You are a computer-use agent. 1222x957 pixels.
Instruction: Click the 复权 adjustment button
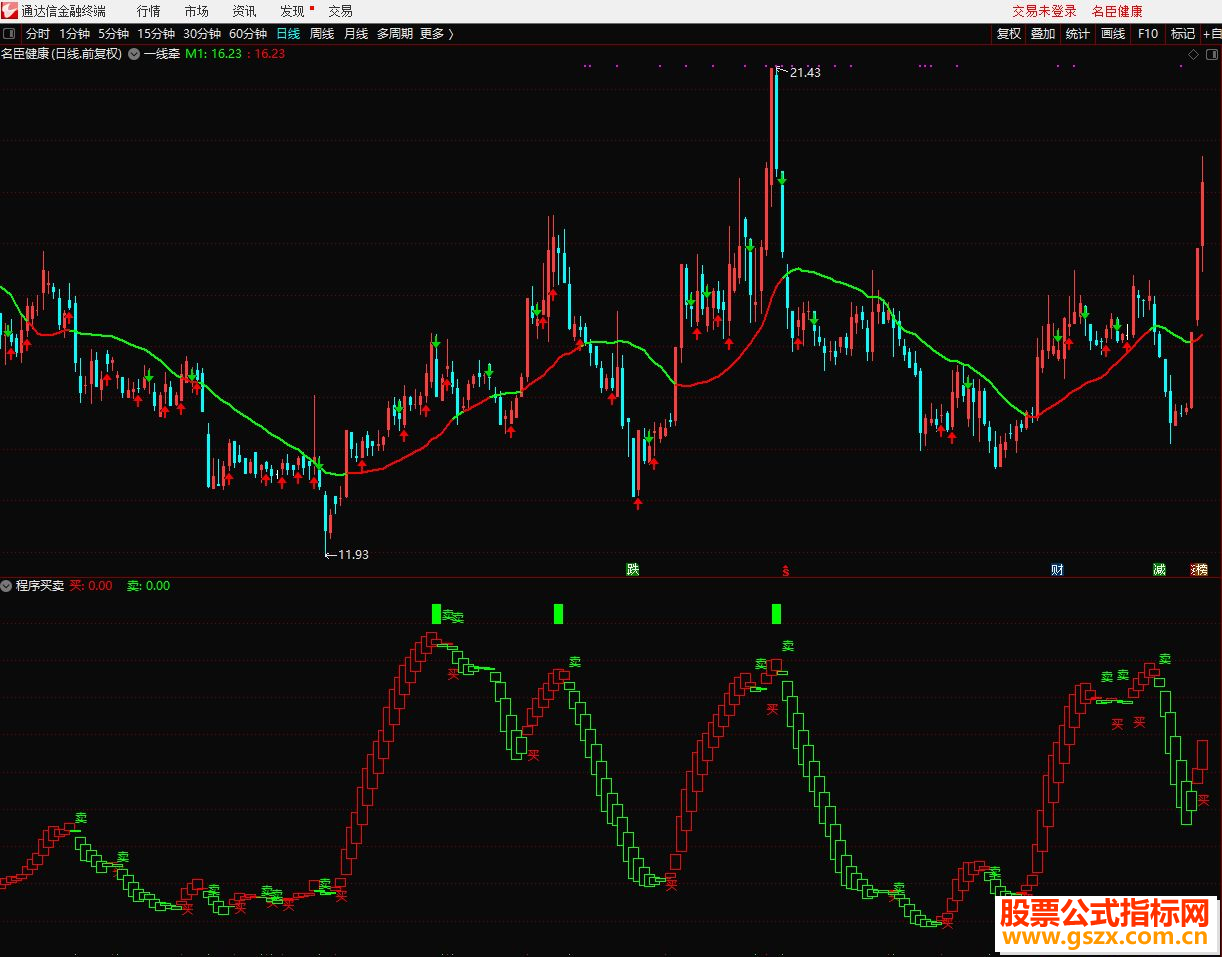click(x=1009, y=33)
